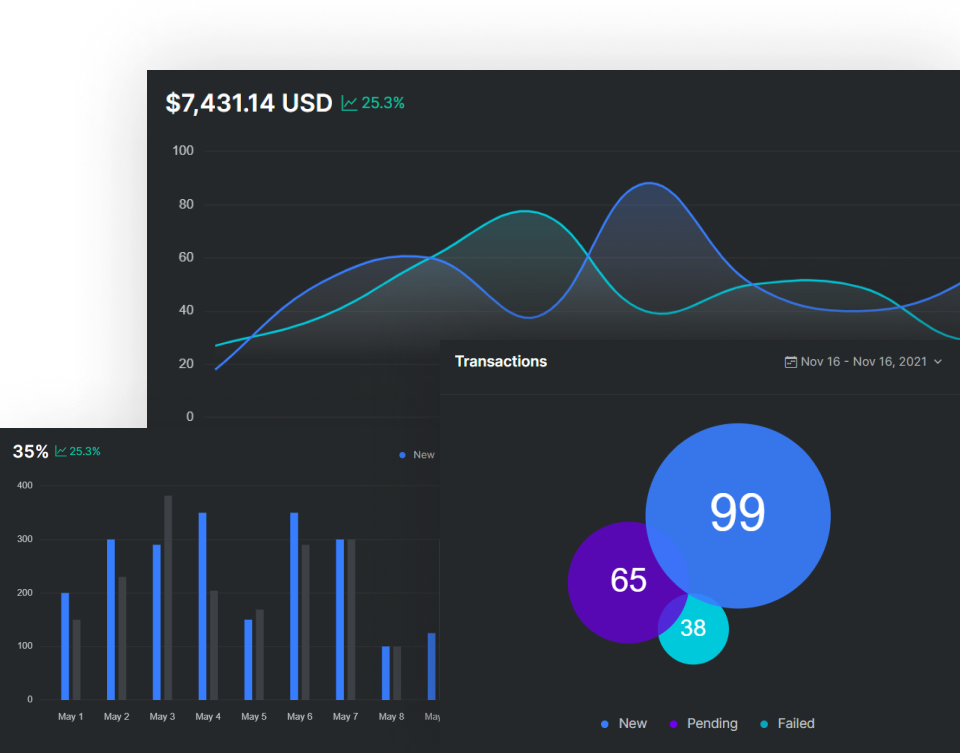Toggle the Pending series in Transactions legend
This screenshot has height=753, width=960.
tap(703, 724)
